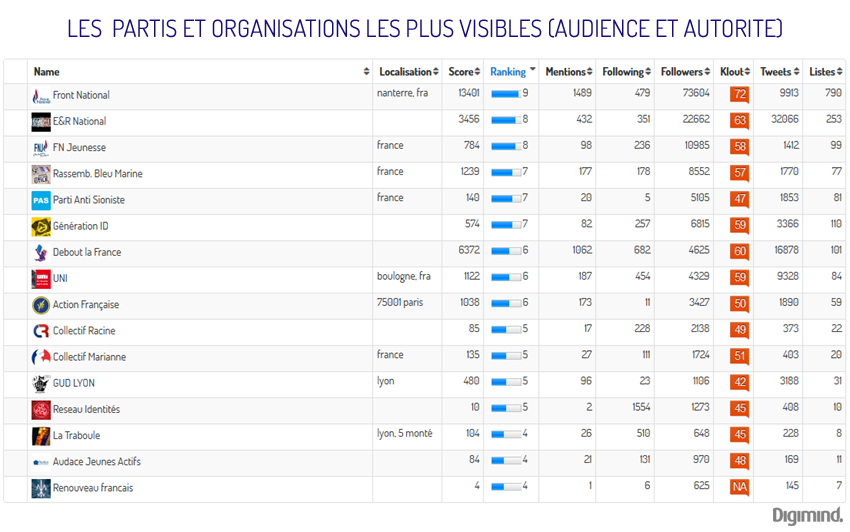Sort by the Tweets column header
The width and height of the screenshot is (850, 532).
point(780,72)
